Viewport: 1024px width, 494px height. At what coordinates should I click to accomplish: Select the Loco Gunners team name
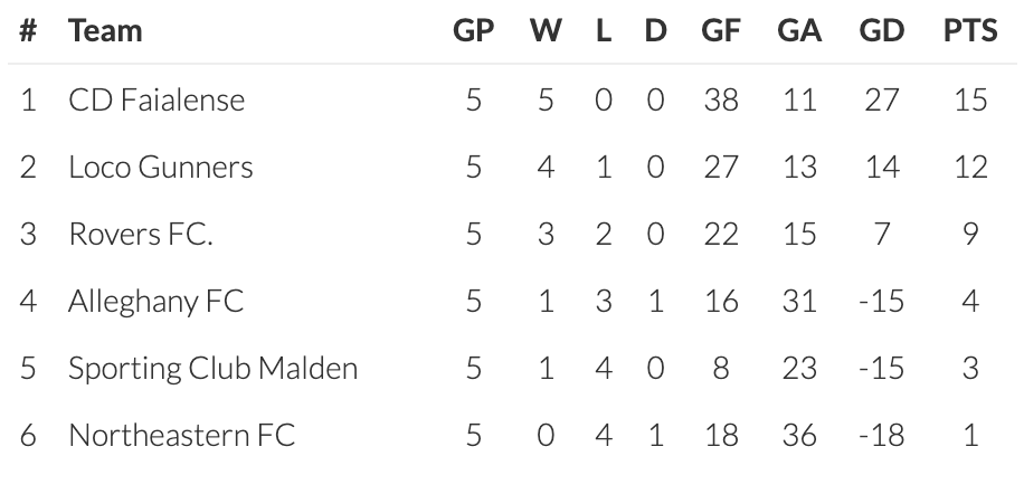coord(160,167)
